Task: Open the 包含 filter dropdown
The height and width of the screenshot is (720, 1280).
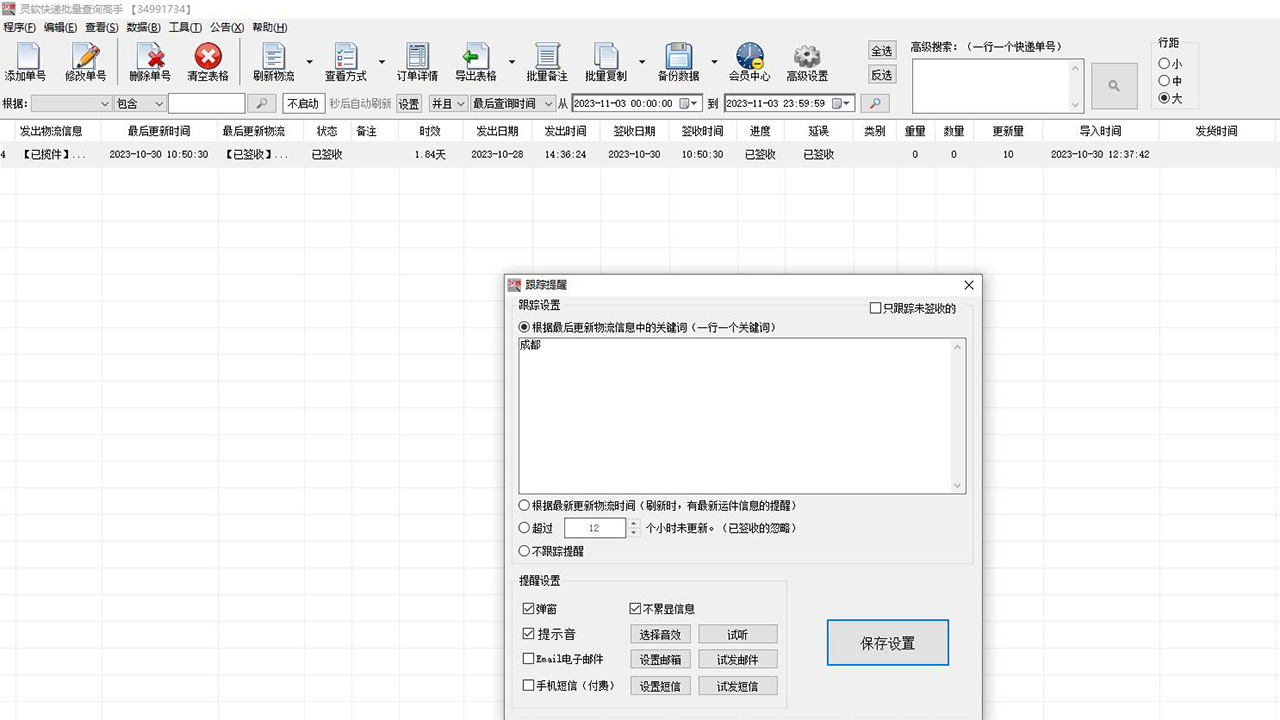Action: click(138, 102)
